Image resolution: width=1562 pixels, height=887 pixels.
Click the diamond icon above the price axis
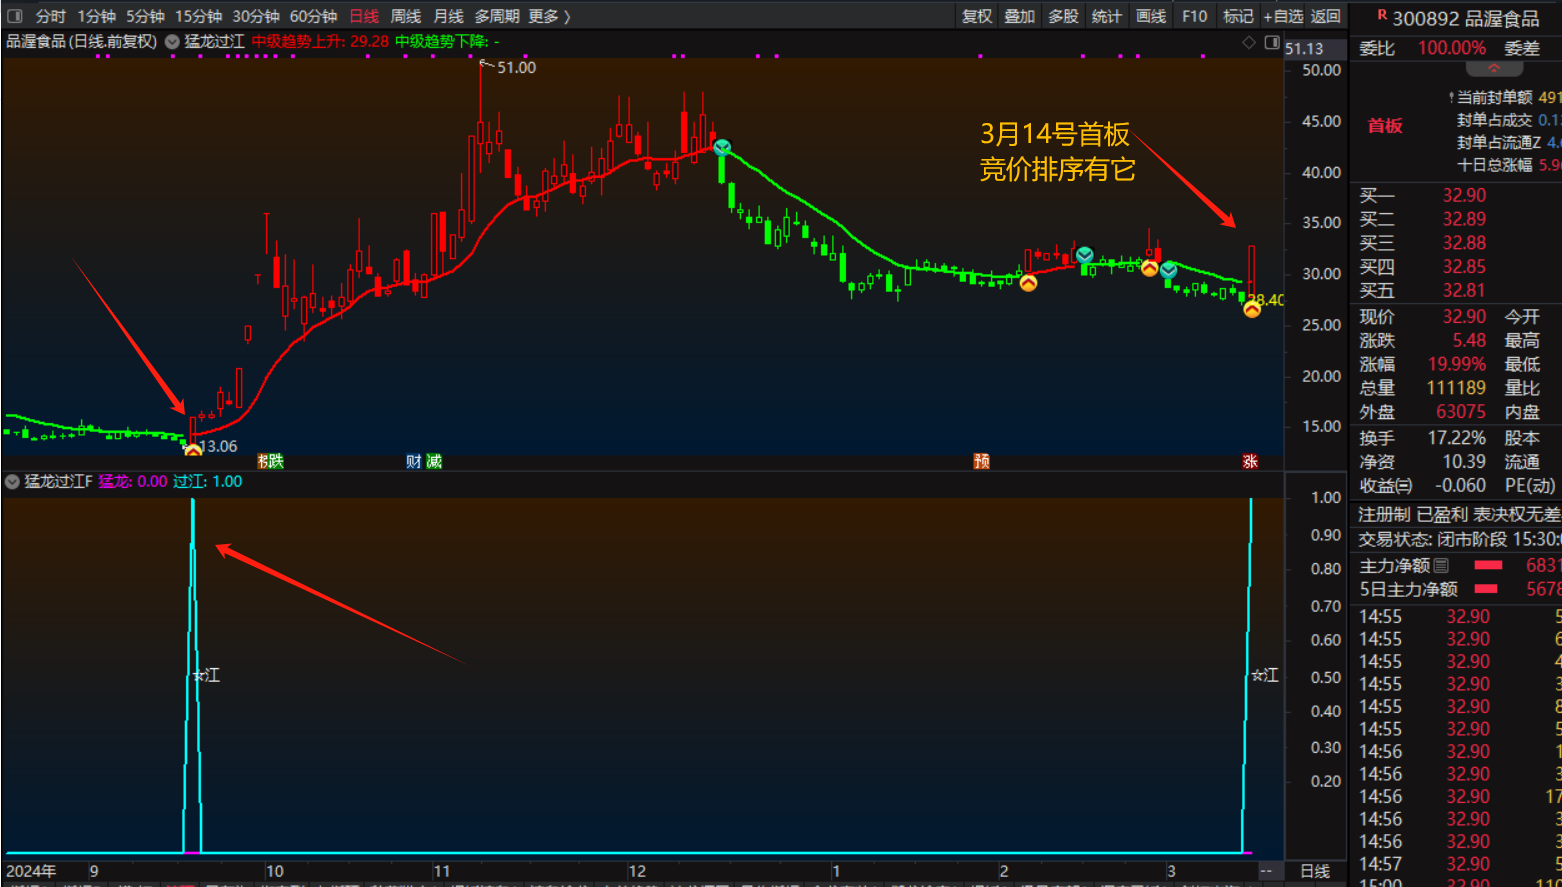tap(1248, 42)
